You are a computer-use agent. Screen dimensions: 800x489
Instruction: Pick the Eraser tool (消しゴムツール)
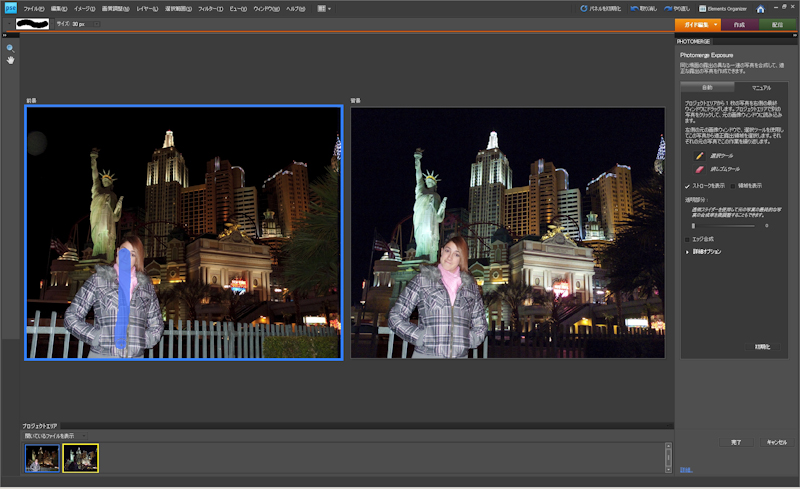(699, 170)
